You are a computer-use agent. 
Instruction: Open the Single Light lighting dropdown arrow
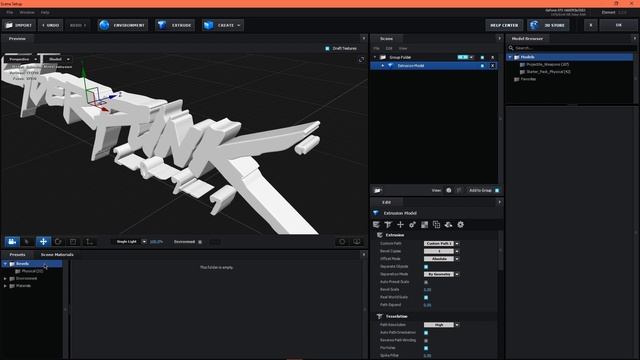click(x=144, y=242)
